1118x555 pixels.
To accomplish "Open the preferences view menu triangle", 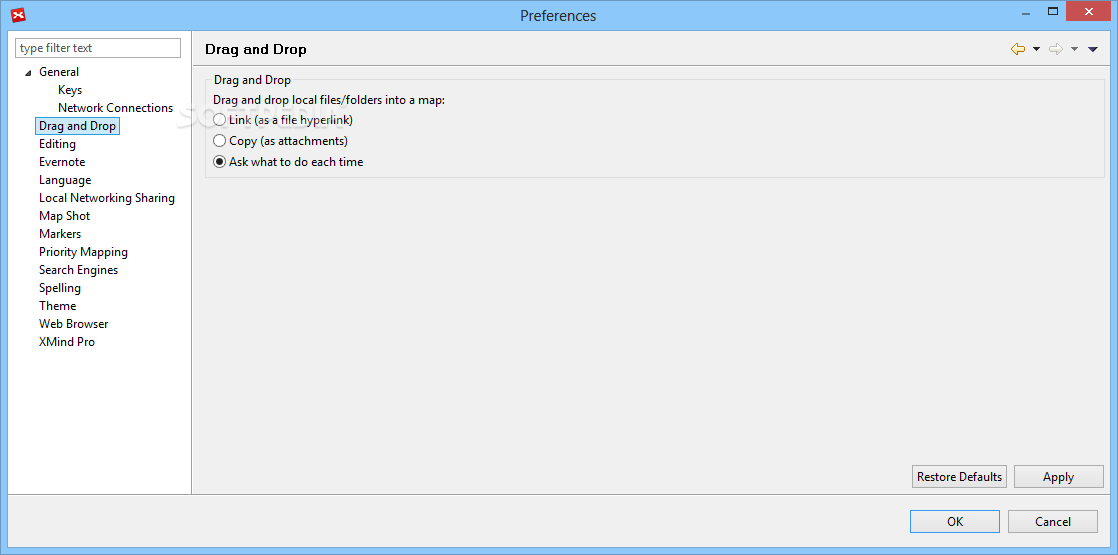I will (1093, 49).
